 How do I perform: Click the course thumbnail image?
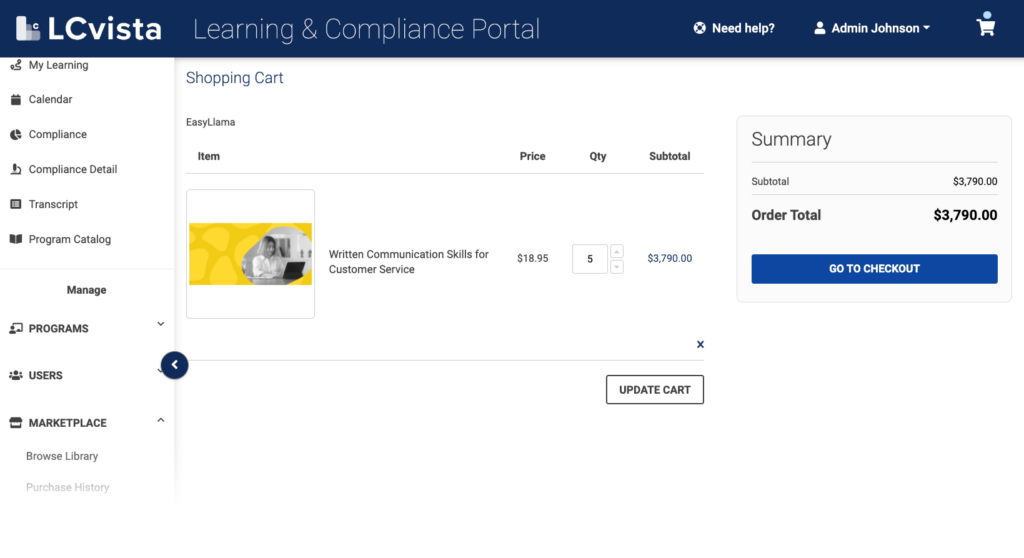point(250,254)
